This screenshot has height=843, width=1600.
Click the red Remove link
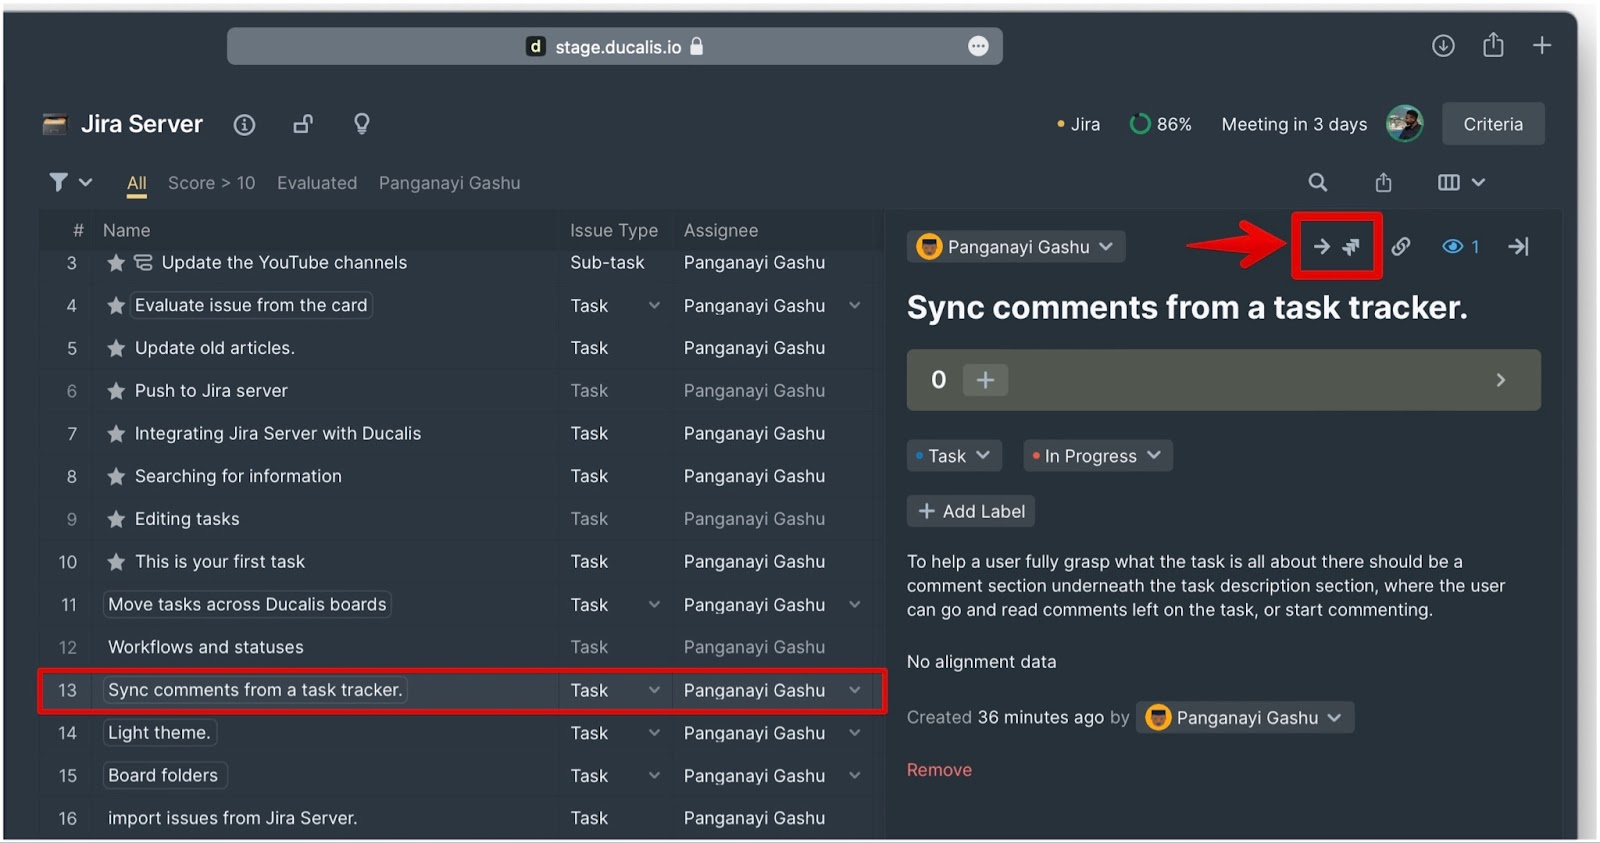pyautogui.click(x=939, y=770)
